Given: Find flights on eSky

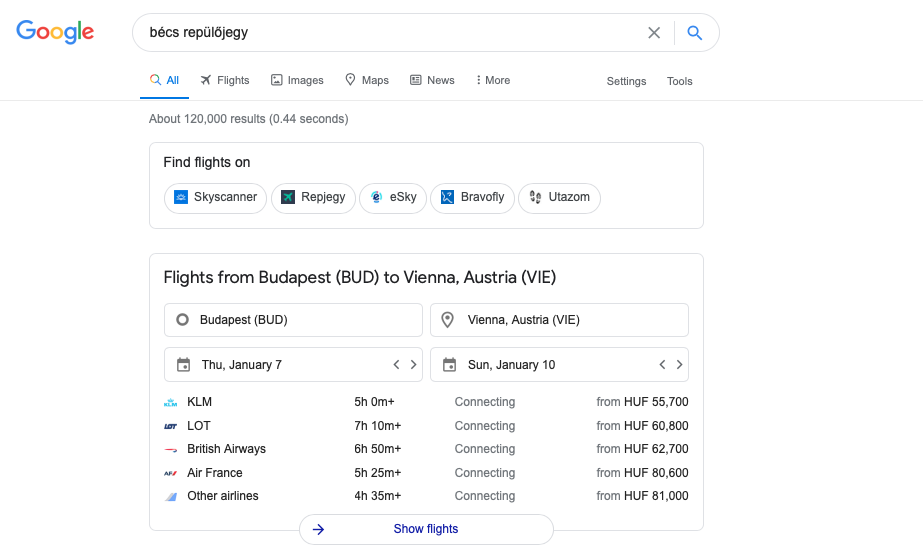Looking at the screenshot, I should coord(393,197).
